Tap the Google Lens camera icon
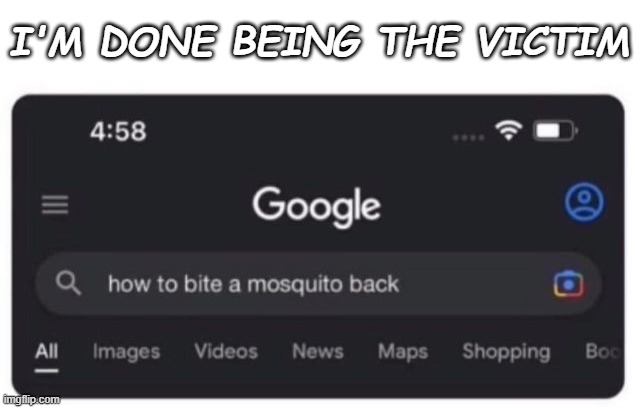Screen dimensions: 640x408 coord(568,284)
